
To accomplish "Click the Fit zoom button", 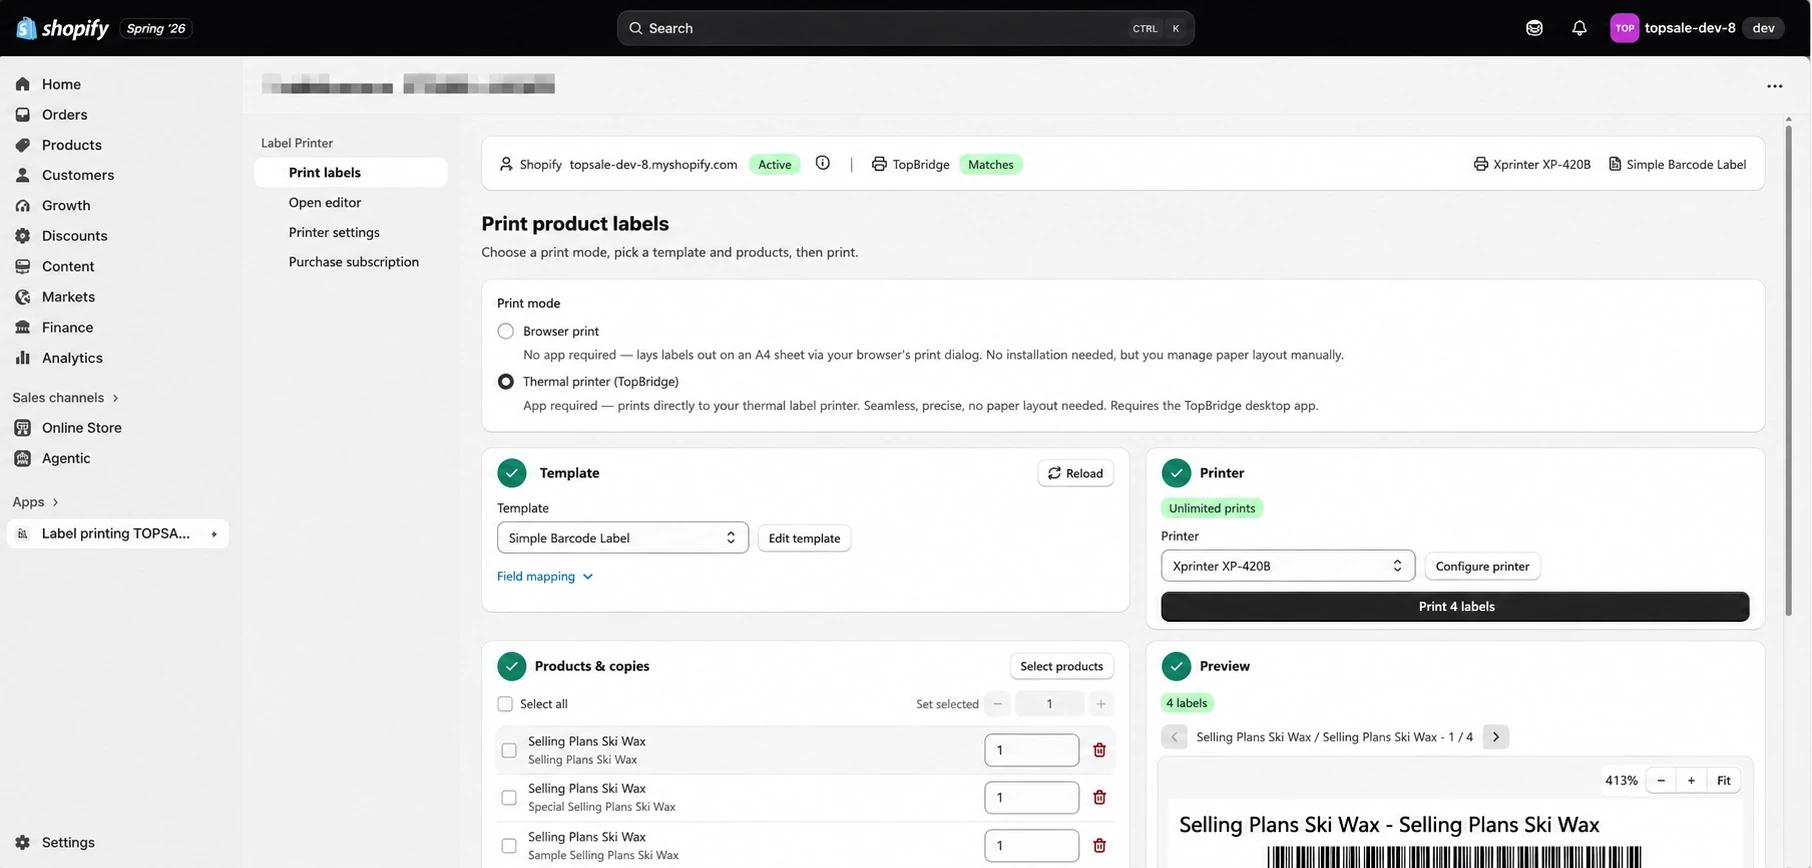I will (1723, 781).
